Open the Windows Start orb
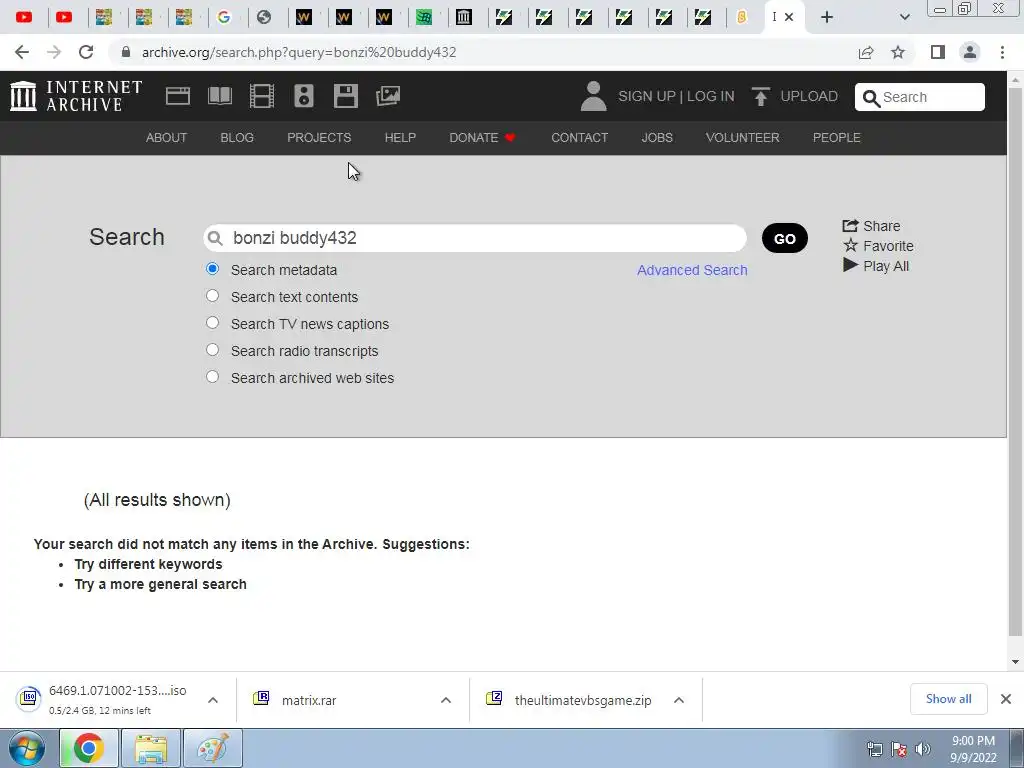This screenshot has height=768, width=1024. pyautogui.click(x=27, y=748)
